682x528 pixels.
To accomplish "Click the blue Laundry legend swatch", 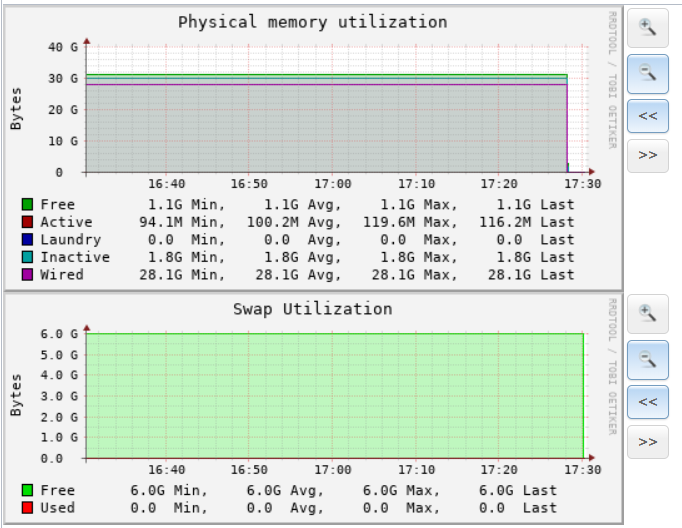I will click(x=27, y=240).
